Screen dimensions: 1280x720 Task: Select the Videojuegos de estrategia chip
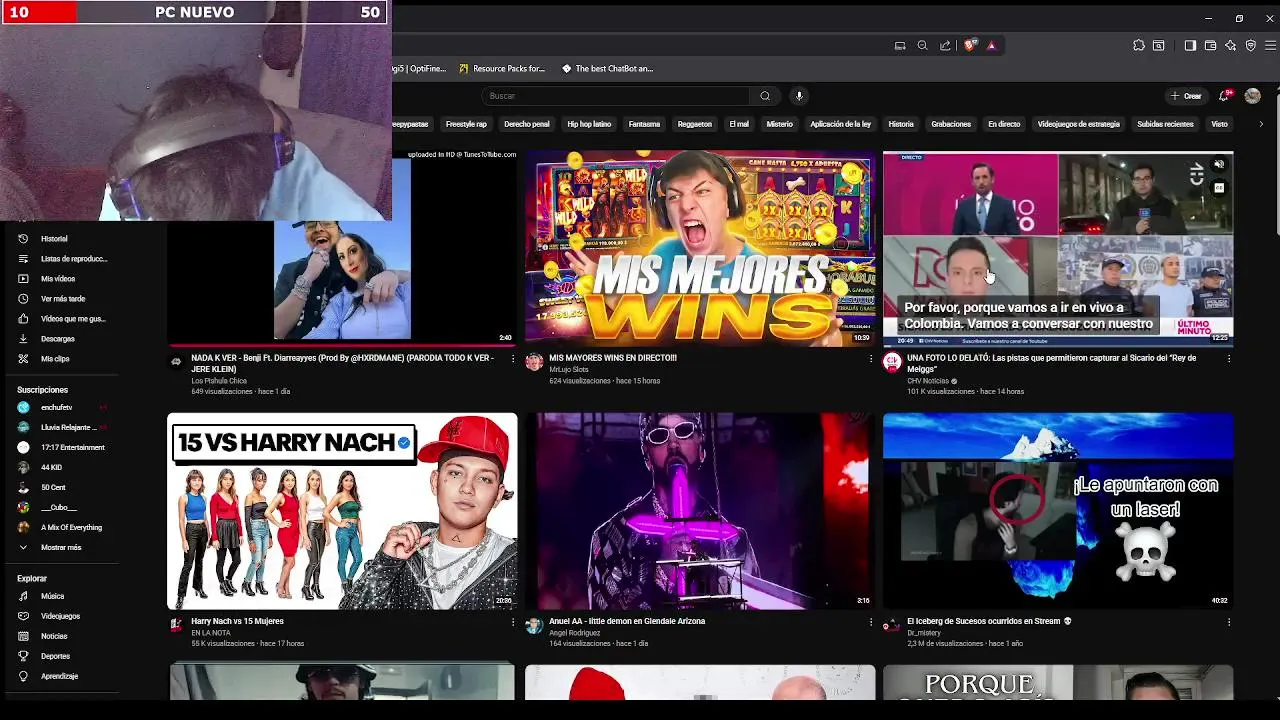point(1078,124)
